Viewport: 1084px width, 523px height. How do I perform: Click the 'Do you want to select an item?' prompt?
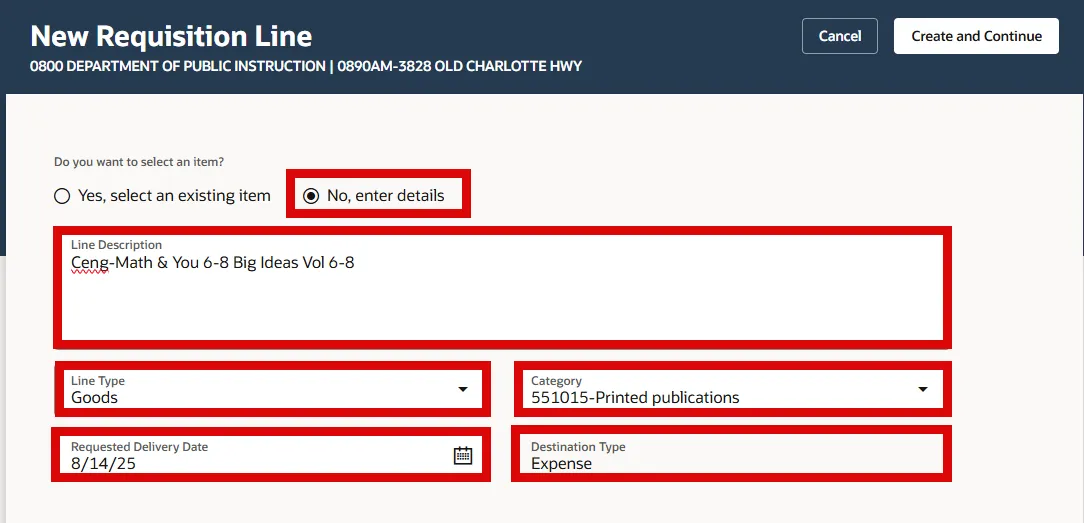click(139, 162)
